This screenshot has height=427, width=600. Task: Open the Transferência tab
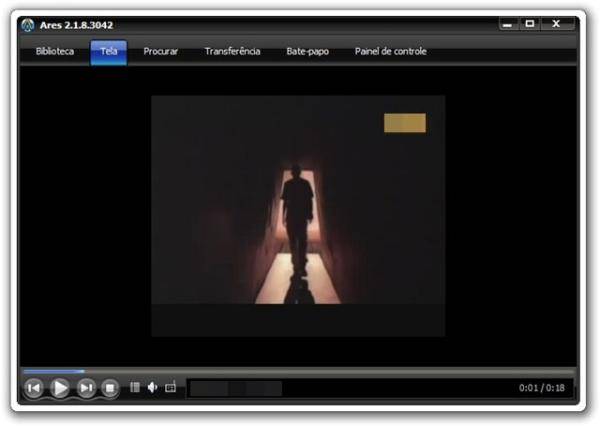(x=232, y=51)
